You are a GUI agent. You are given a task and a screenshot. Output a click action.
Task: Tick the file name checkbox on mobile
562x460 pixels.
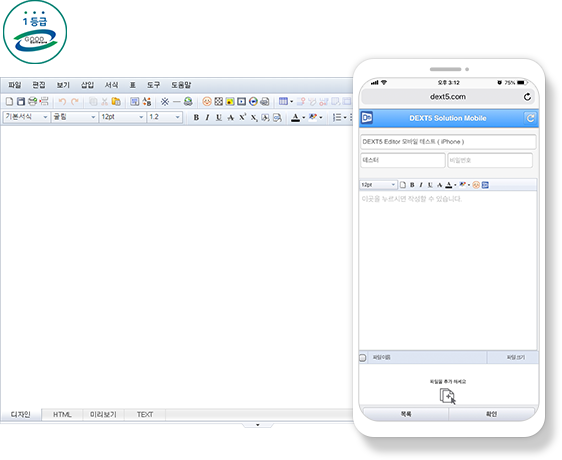pyautogui.click(x=363, y=357)
